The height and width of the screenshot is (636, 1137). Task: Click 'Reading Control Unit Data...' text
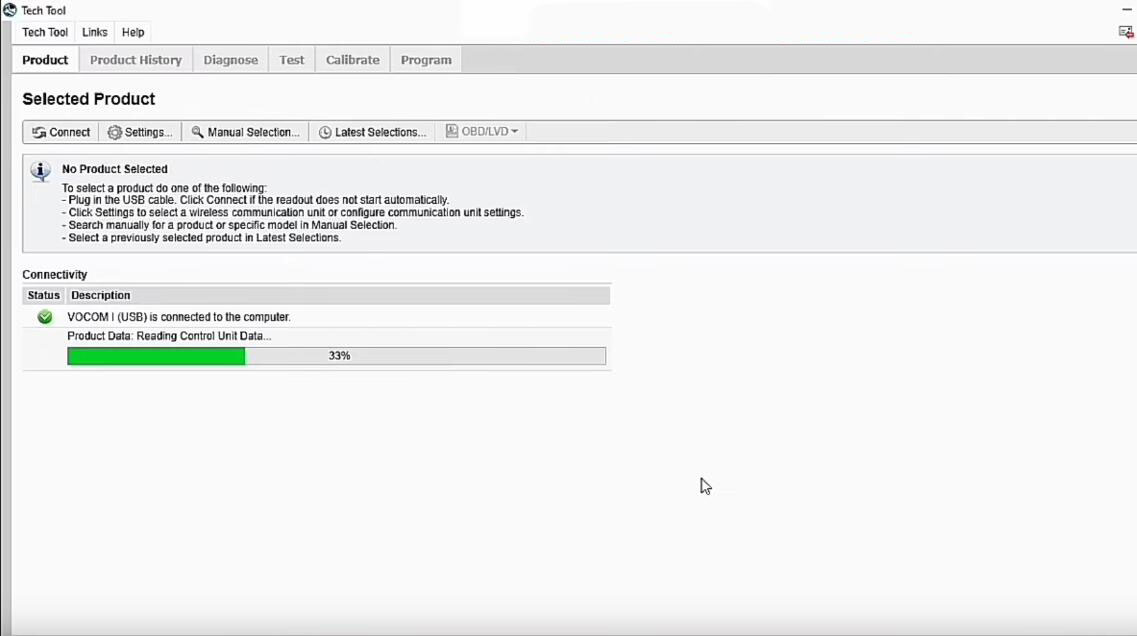204,336
